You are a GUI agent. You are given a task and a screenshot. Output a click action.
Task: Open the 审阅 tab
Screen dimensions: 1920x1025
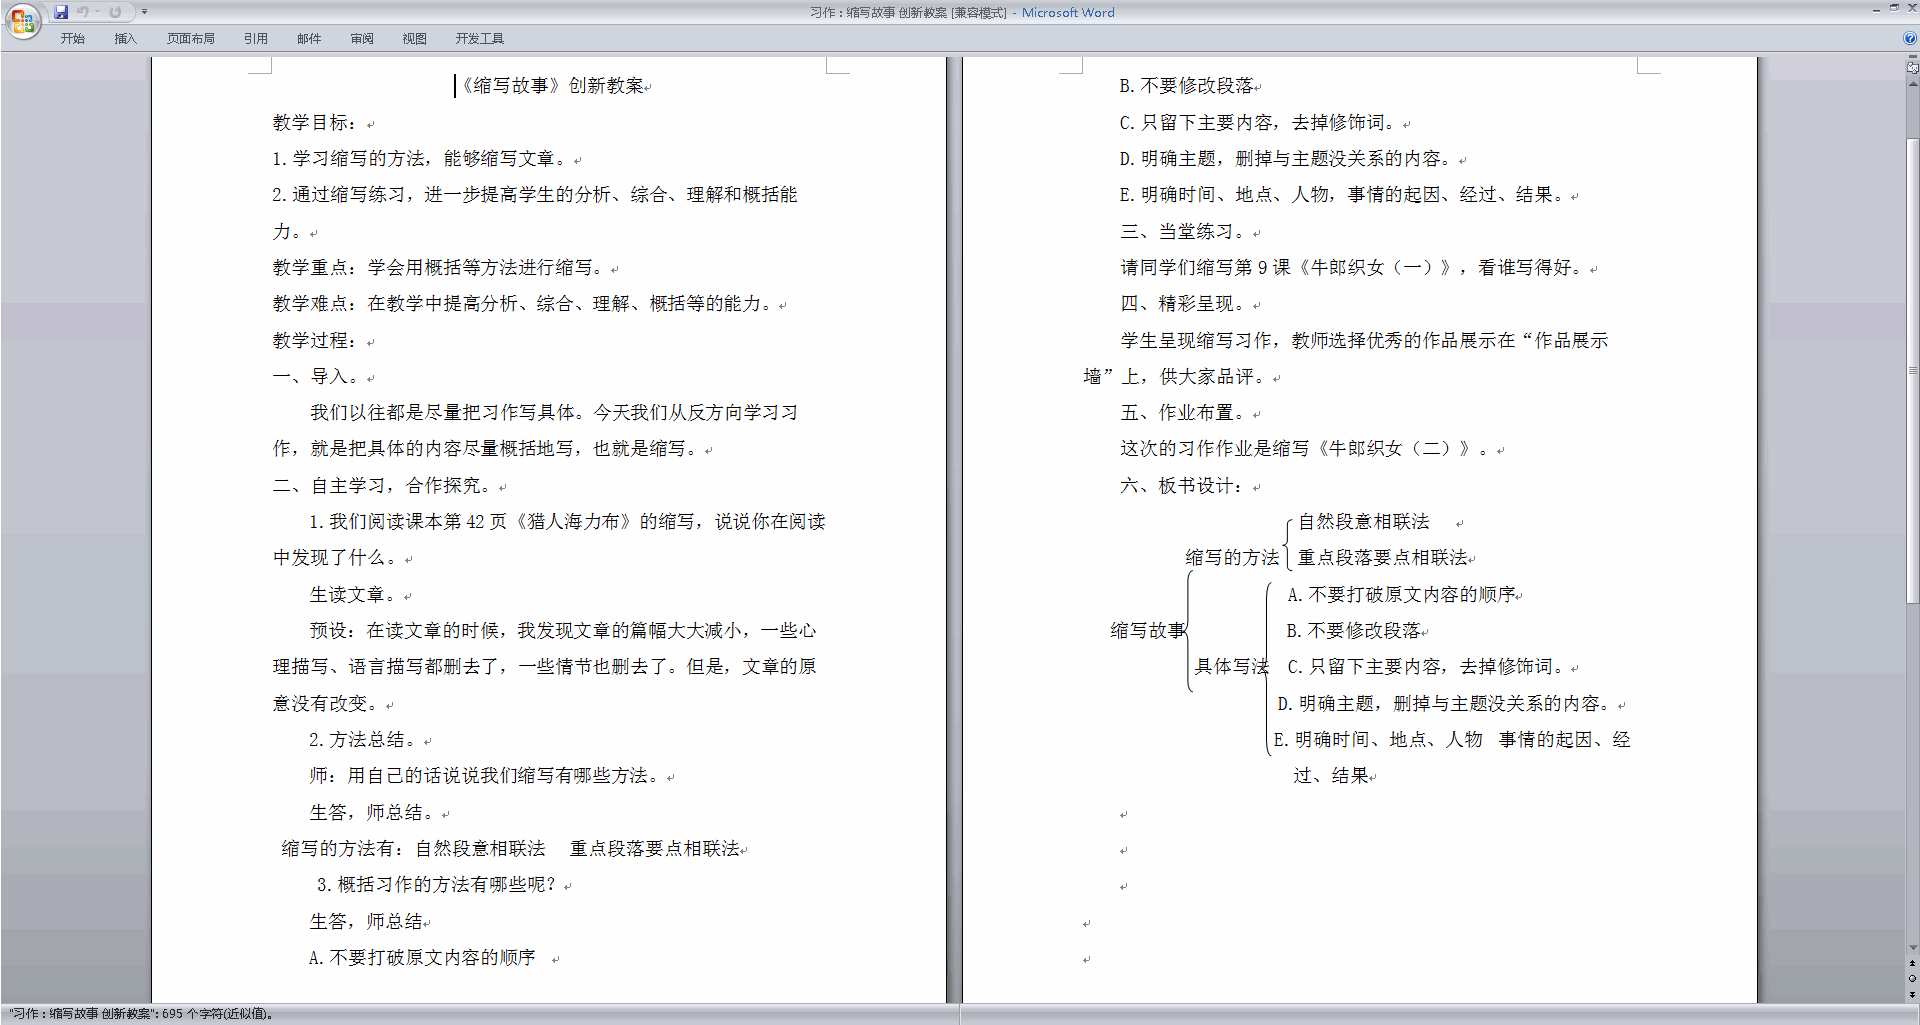362,38
